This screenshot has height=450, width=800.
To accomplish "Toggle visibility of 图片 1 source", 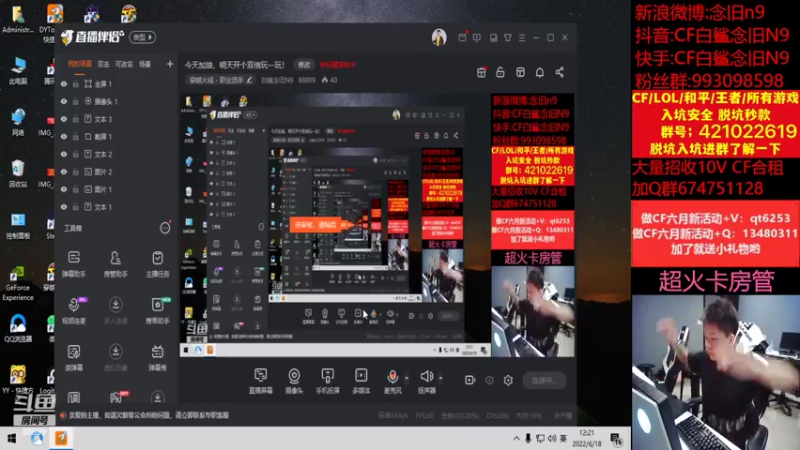I will tap(64, 189).
